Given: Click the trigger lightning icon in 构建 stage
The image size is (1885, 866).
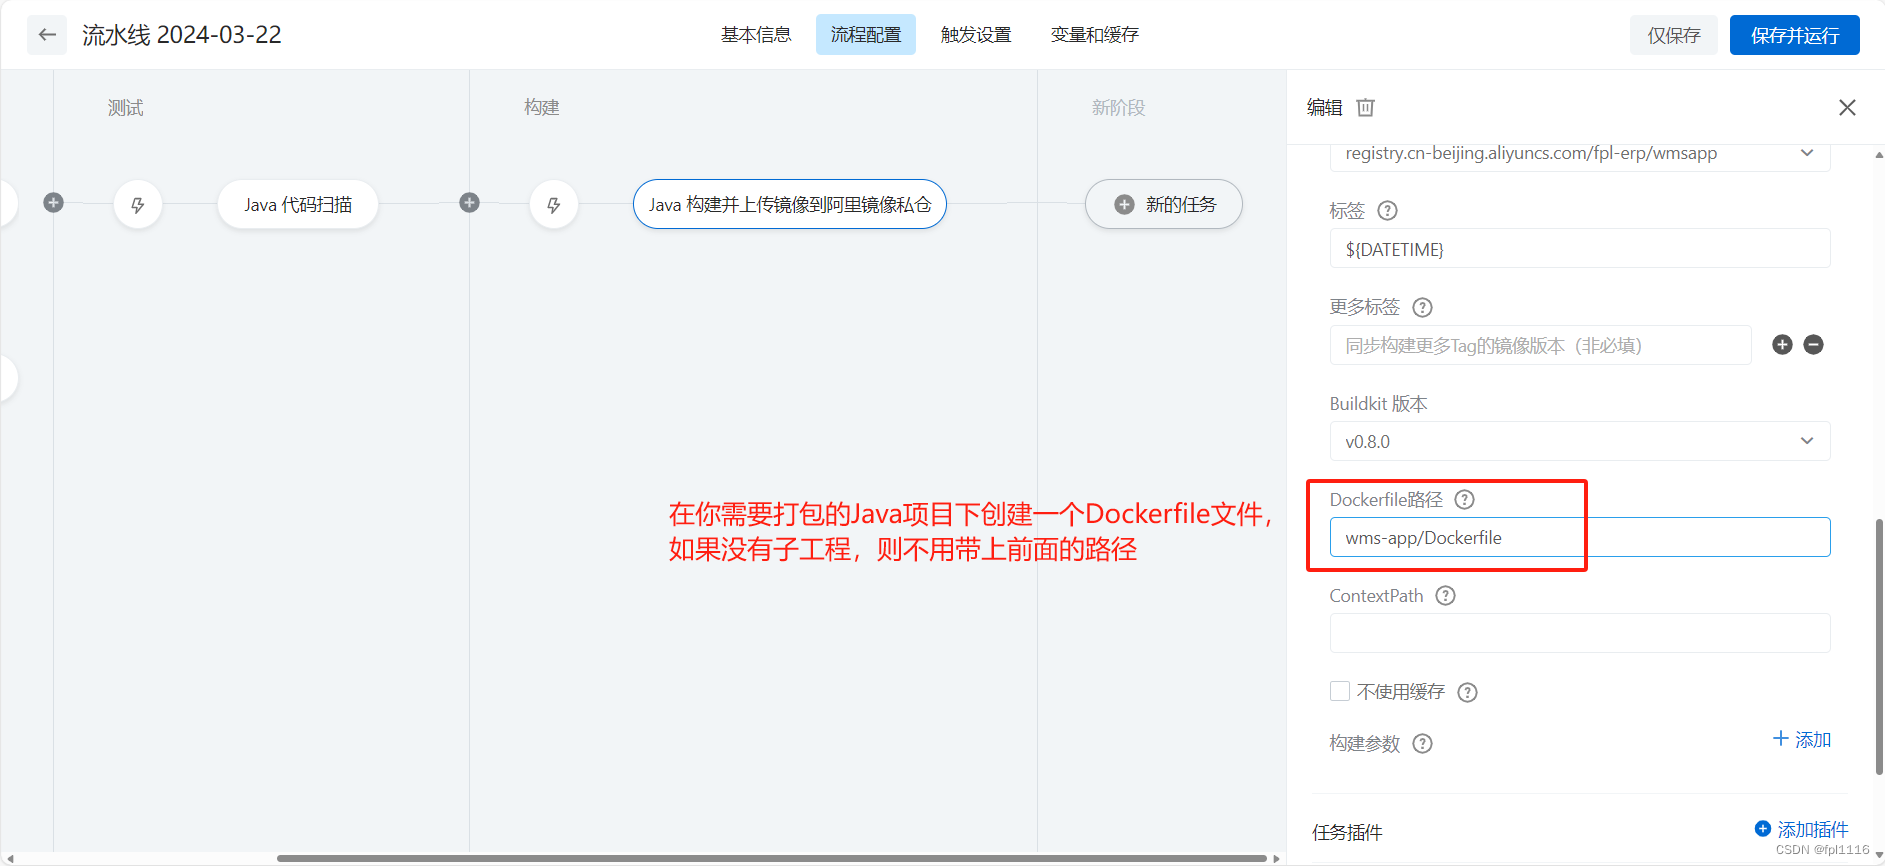Looking at the screenshot, I should pos(554,205).
